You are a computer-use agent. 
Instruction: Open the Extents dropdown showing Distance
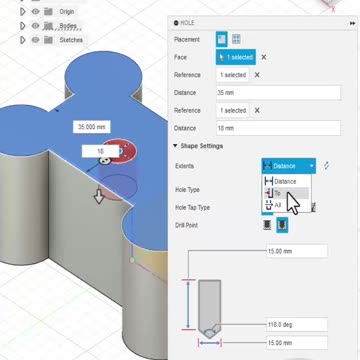[289, 166]
